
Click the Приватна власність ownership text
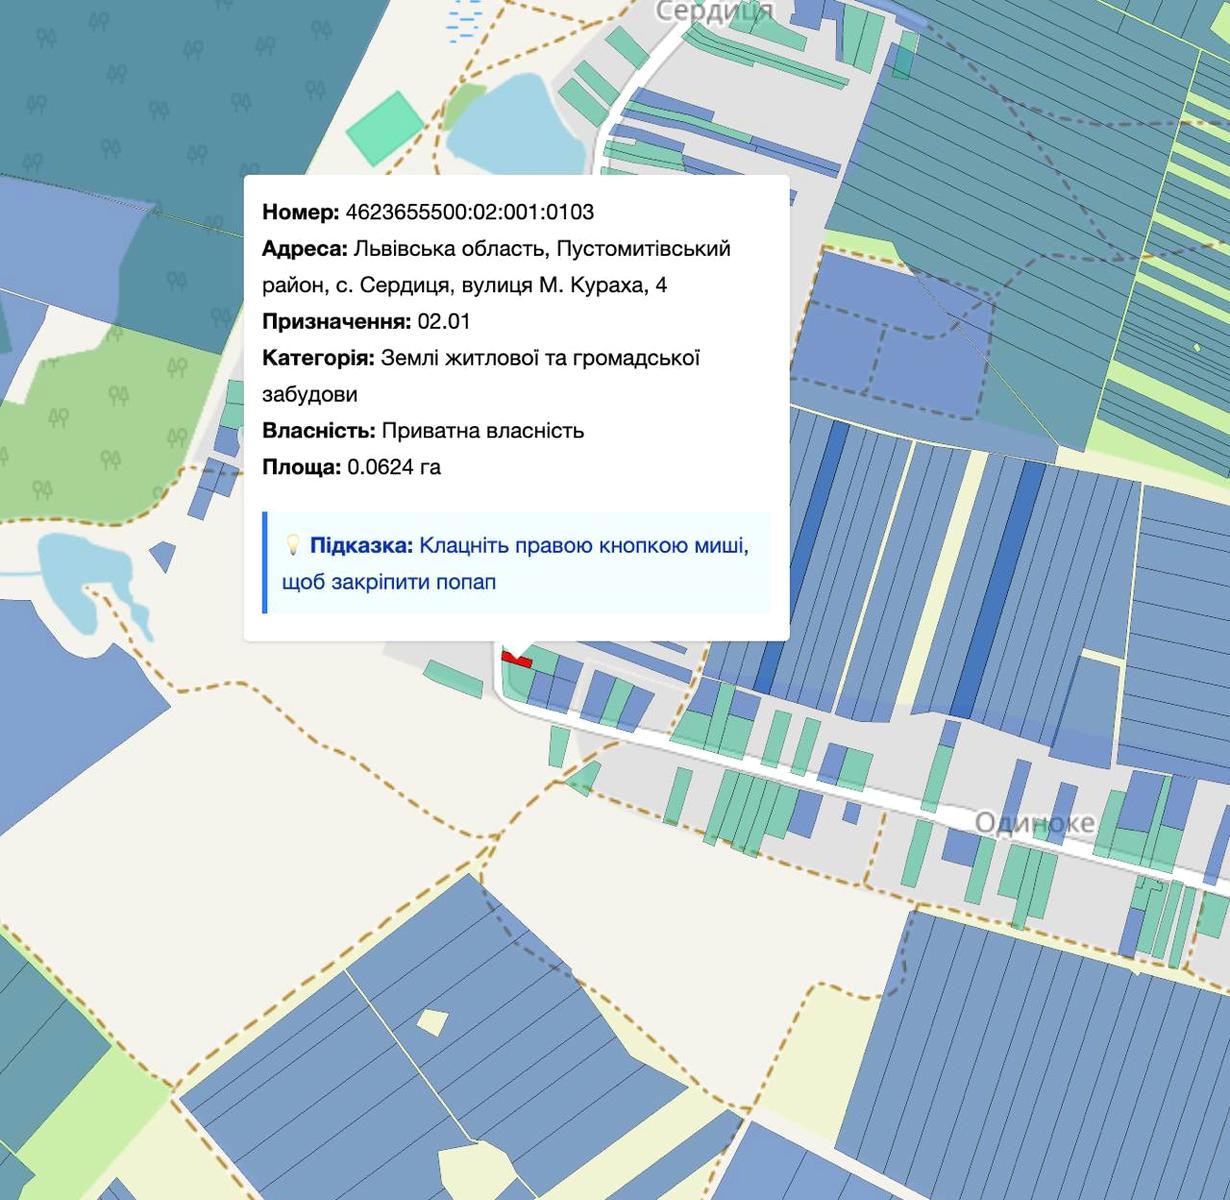482,431
